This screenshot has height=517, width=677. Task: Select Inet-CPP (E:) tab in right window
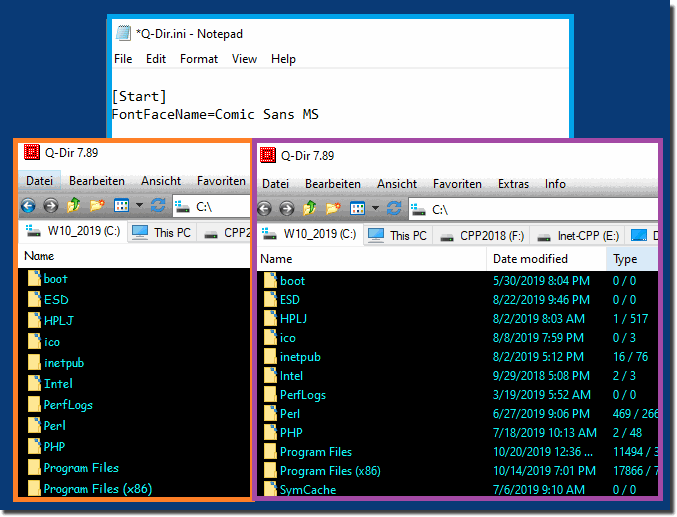578,236
